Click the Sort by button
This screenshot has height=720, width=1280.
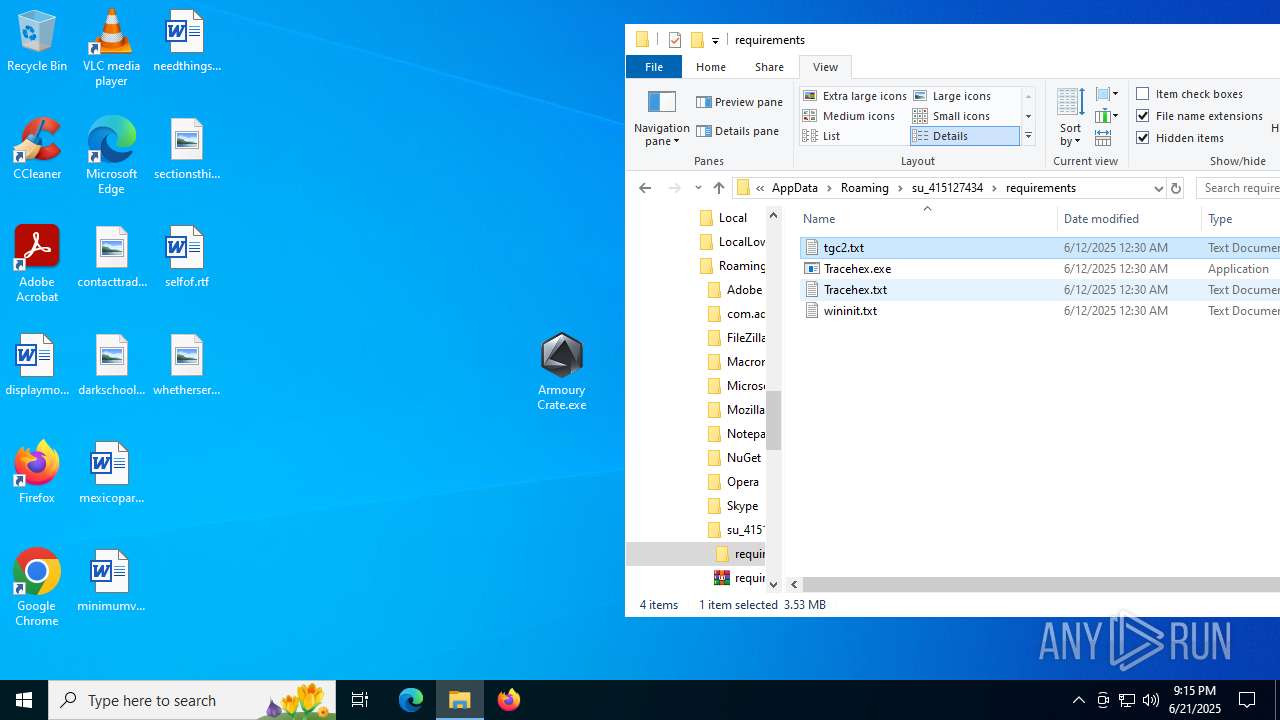click(x=1070, y=116)
